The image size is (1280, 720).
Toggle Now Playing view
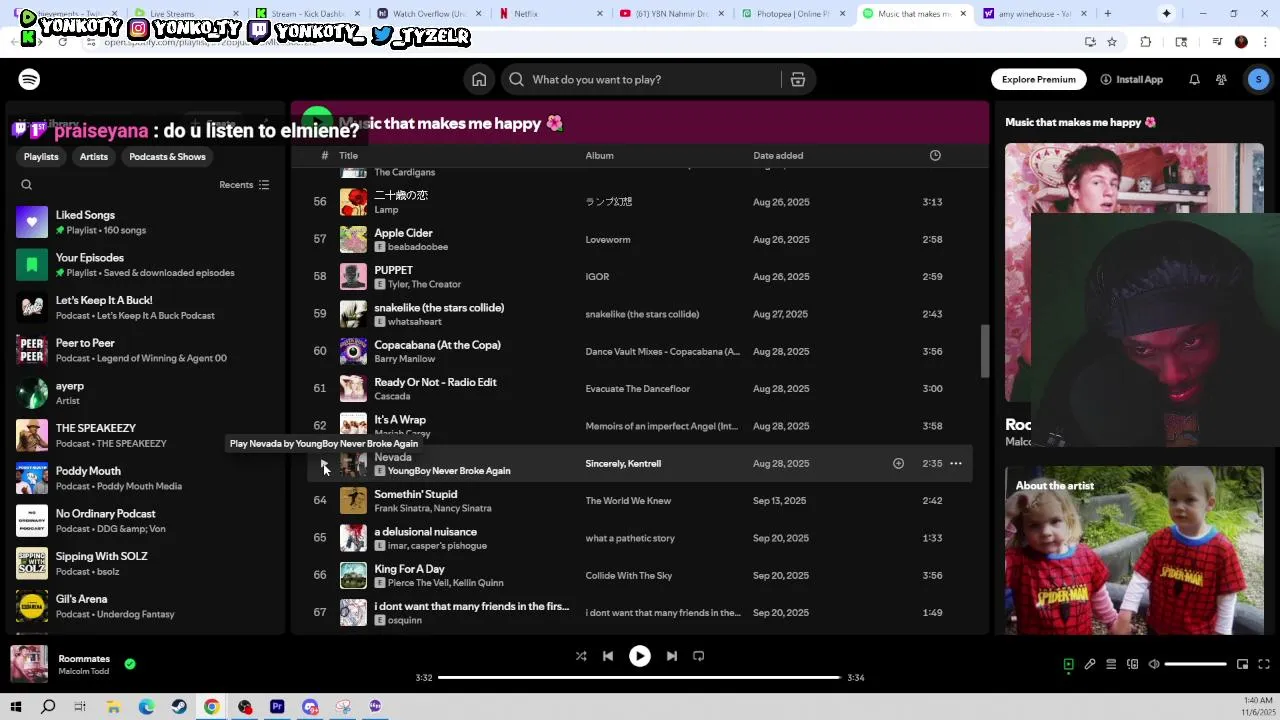pyautogui.click(x=1068, y=664)
